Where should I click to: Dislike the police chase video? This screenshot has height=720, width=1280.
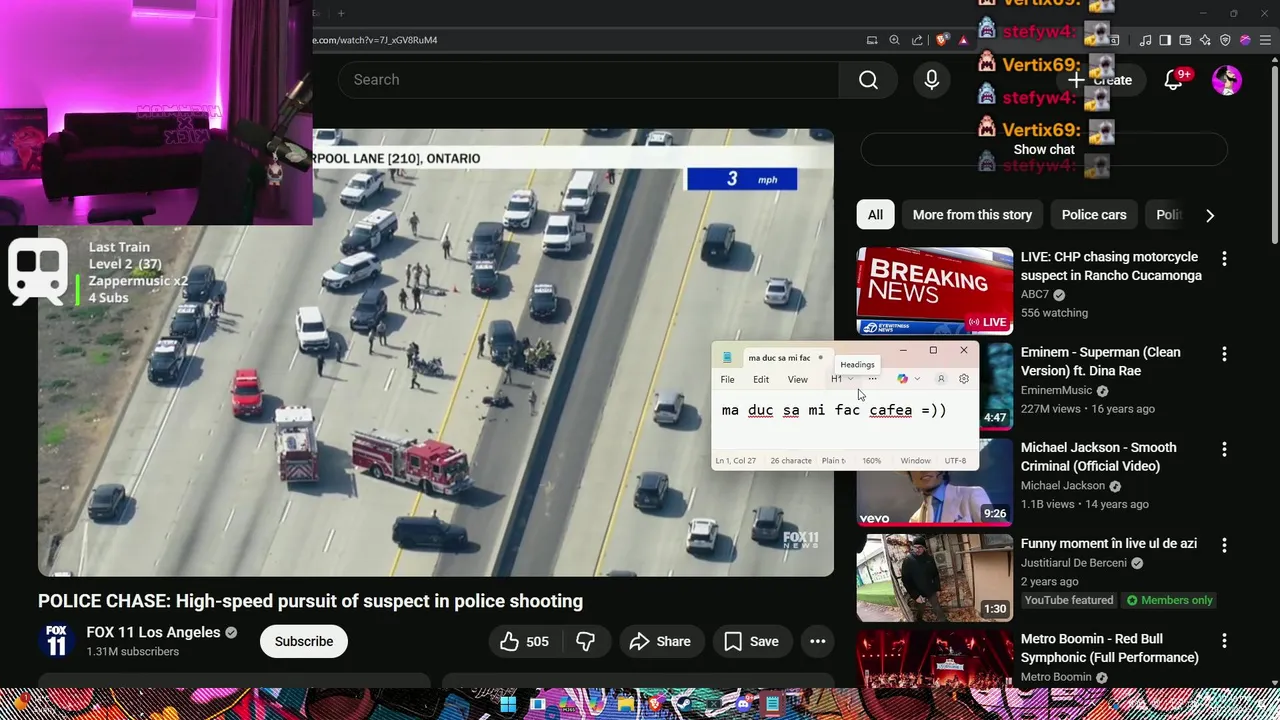[x=586, y=641]
